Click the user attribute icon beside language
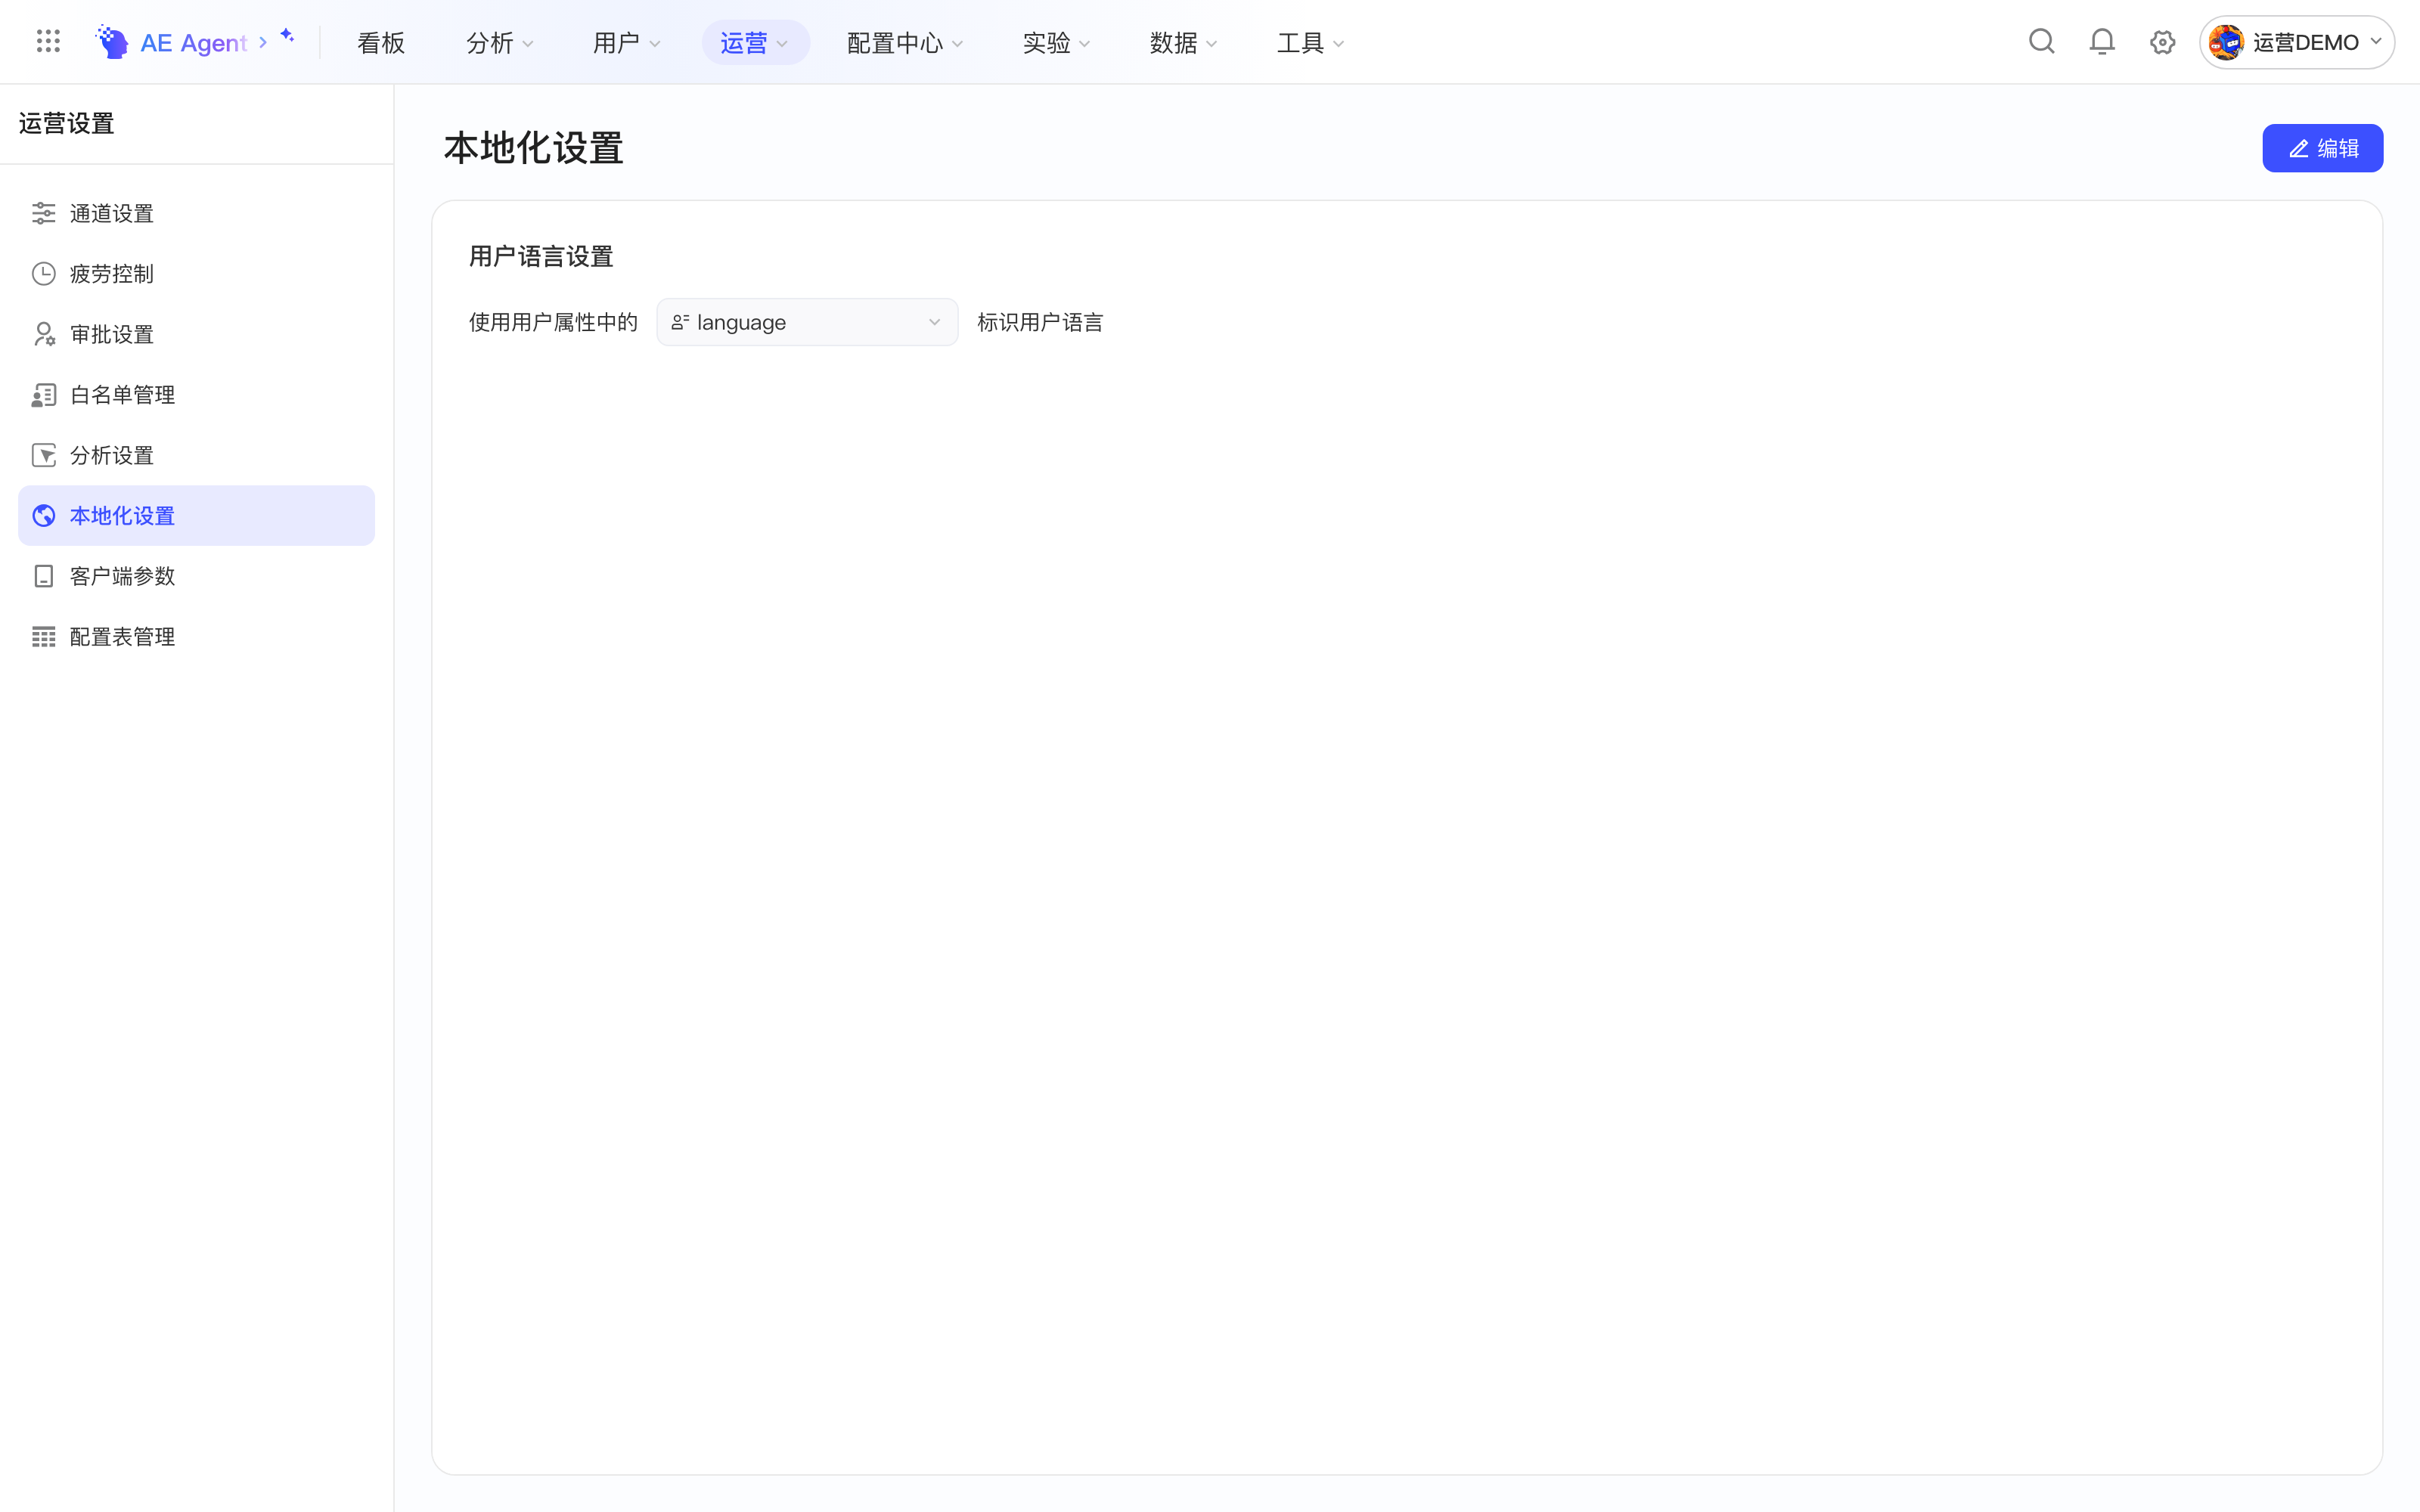This screenshot has width=2420, height=1512. pos(680,322)
